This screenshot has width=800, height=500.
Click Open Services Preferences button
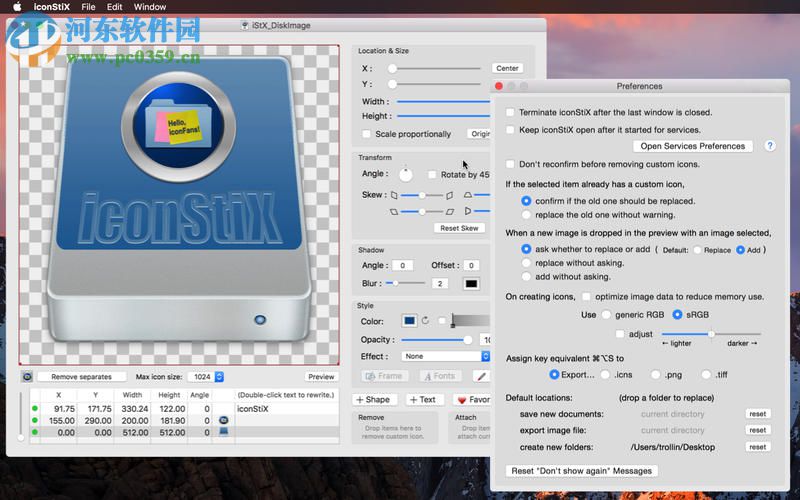click(692, 146)
